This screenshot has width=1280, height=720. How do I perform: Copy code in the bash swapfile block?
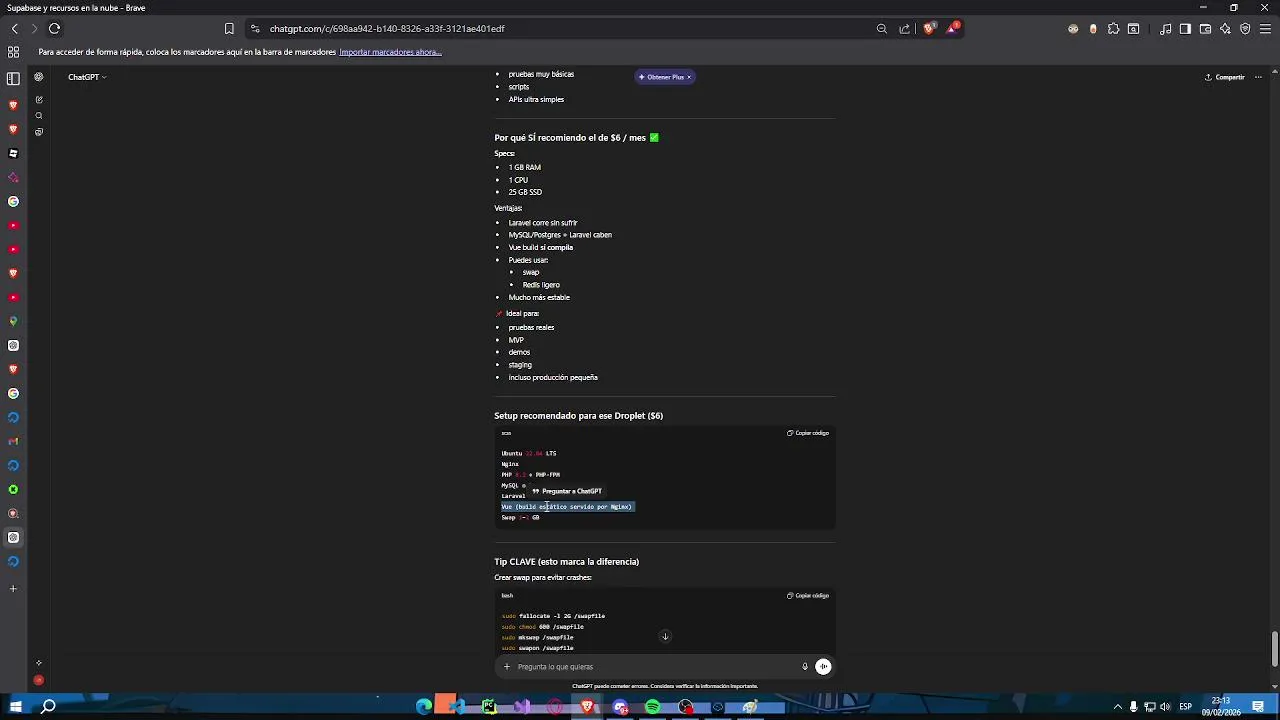click(x=808, y=595)
